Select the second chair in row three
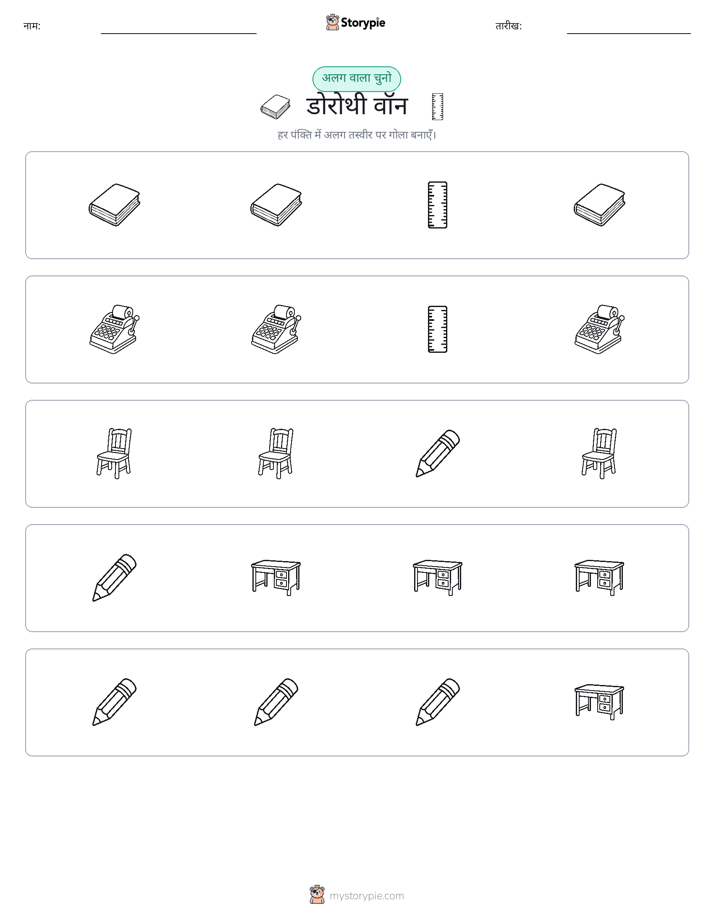This screenshot has height=924, width=714. [276, 454]
